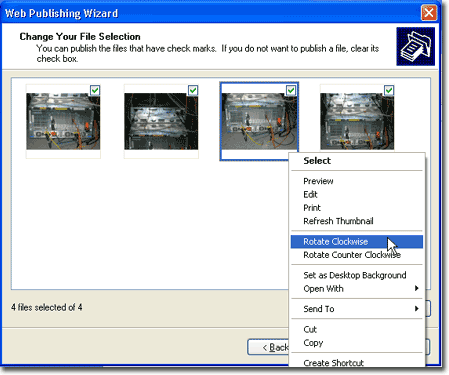The image size is (449, 375).
Task: Select the second dark server thumbnail
Action: (x=161, y=121)
